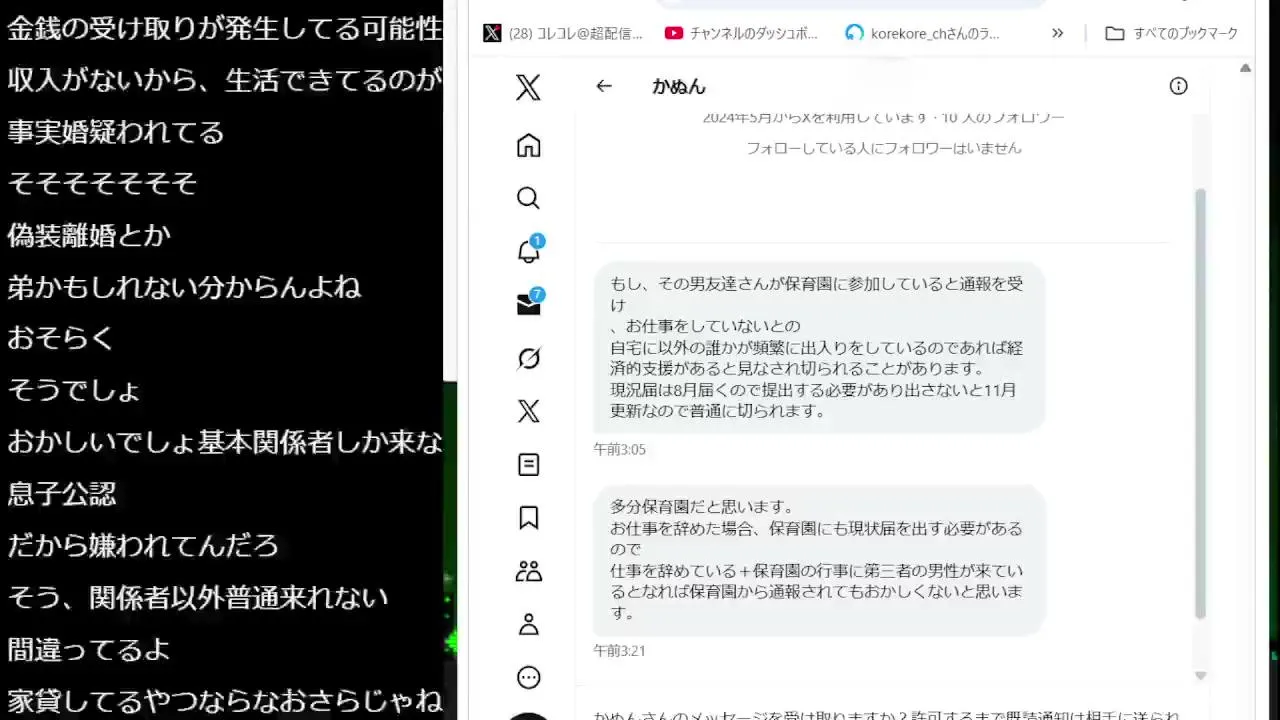Open the チャンネルのダッシュボ… YouTube bookmark
This screenshot has height=720, width=1280.
741,33
